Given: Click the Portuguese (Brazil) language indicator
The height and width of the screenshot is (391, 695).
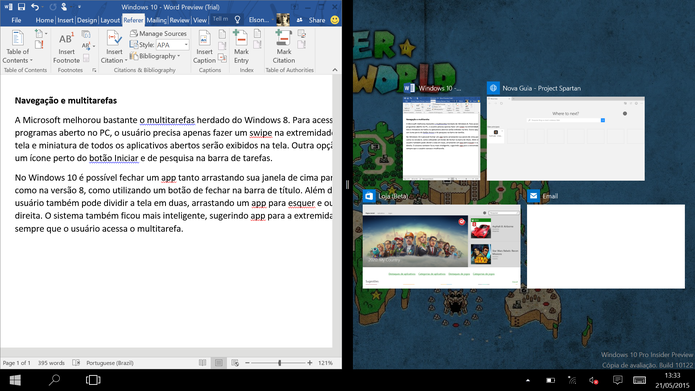Looking at the screenshot, I should [109, 363].
